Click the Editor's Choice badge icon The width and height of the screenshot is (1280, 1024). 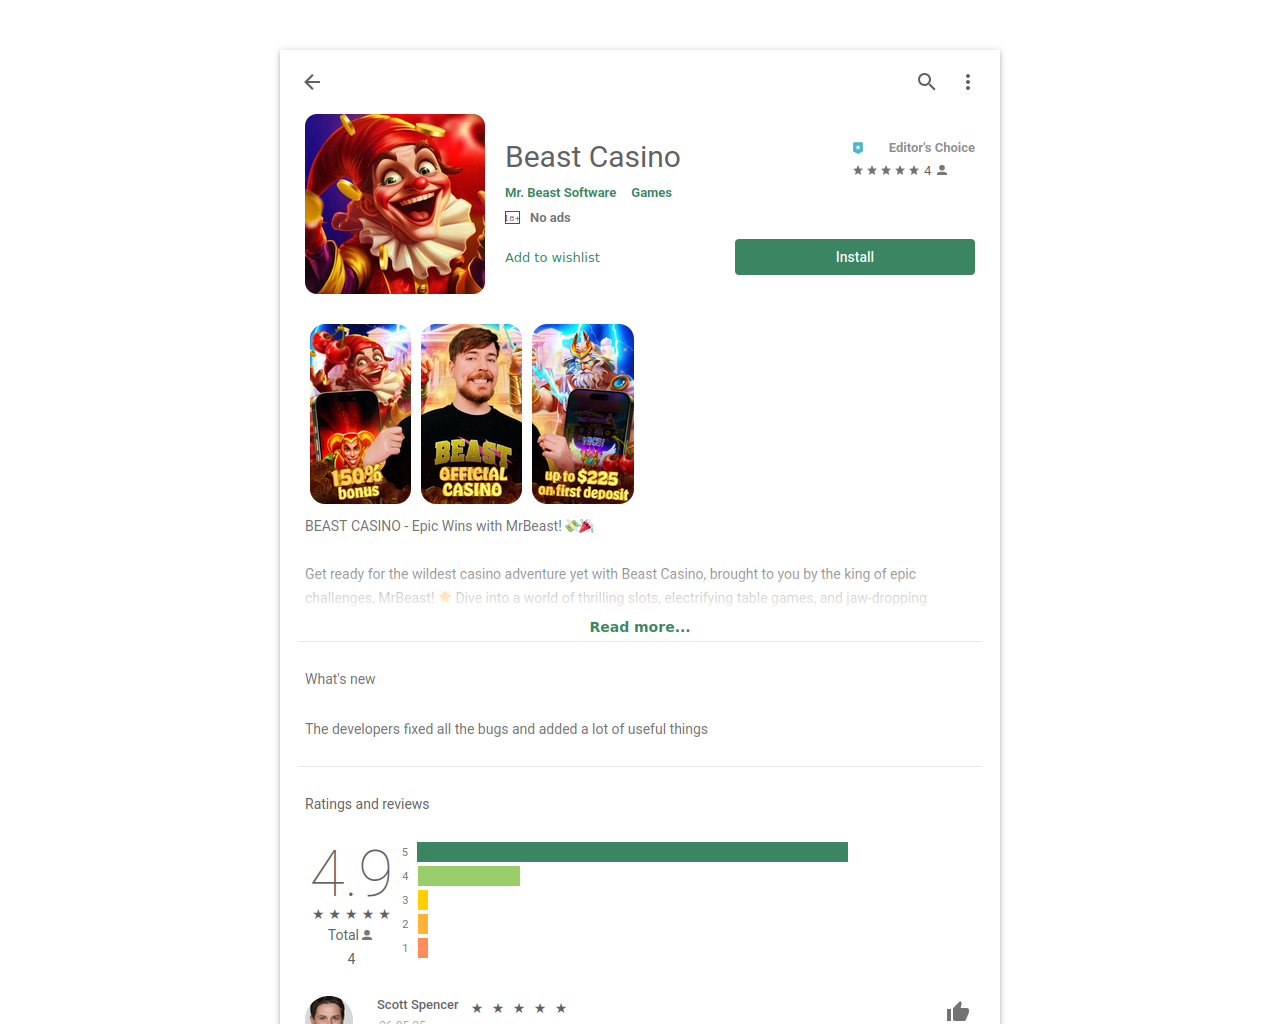point(858,148)
